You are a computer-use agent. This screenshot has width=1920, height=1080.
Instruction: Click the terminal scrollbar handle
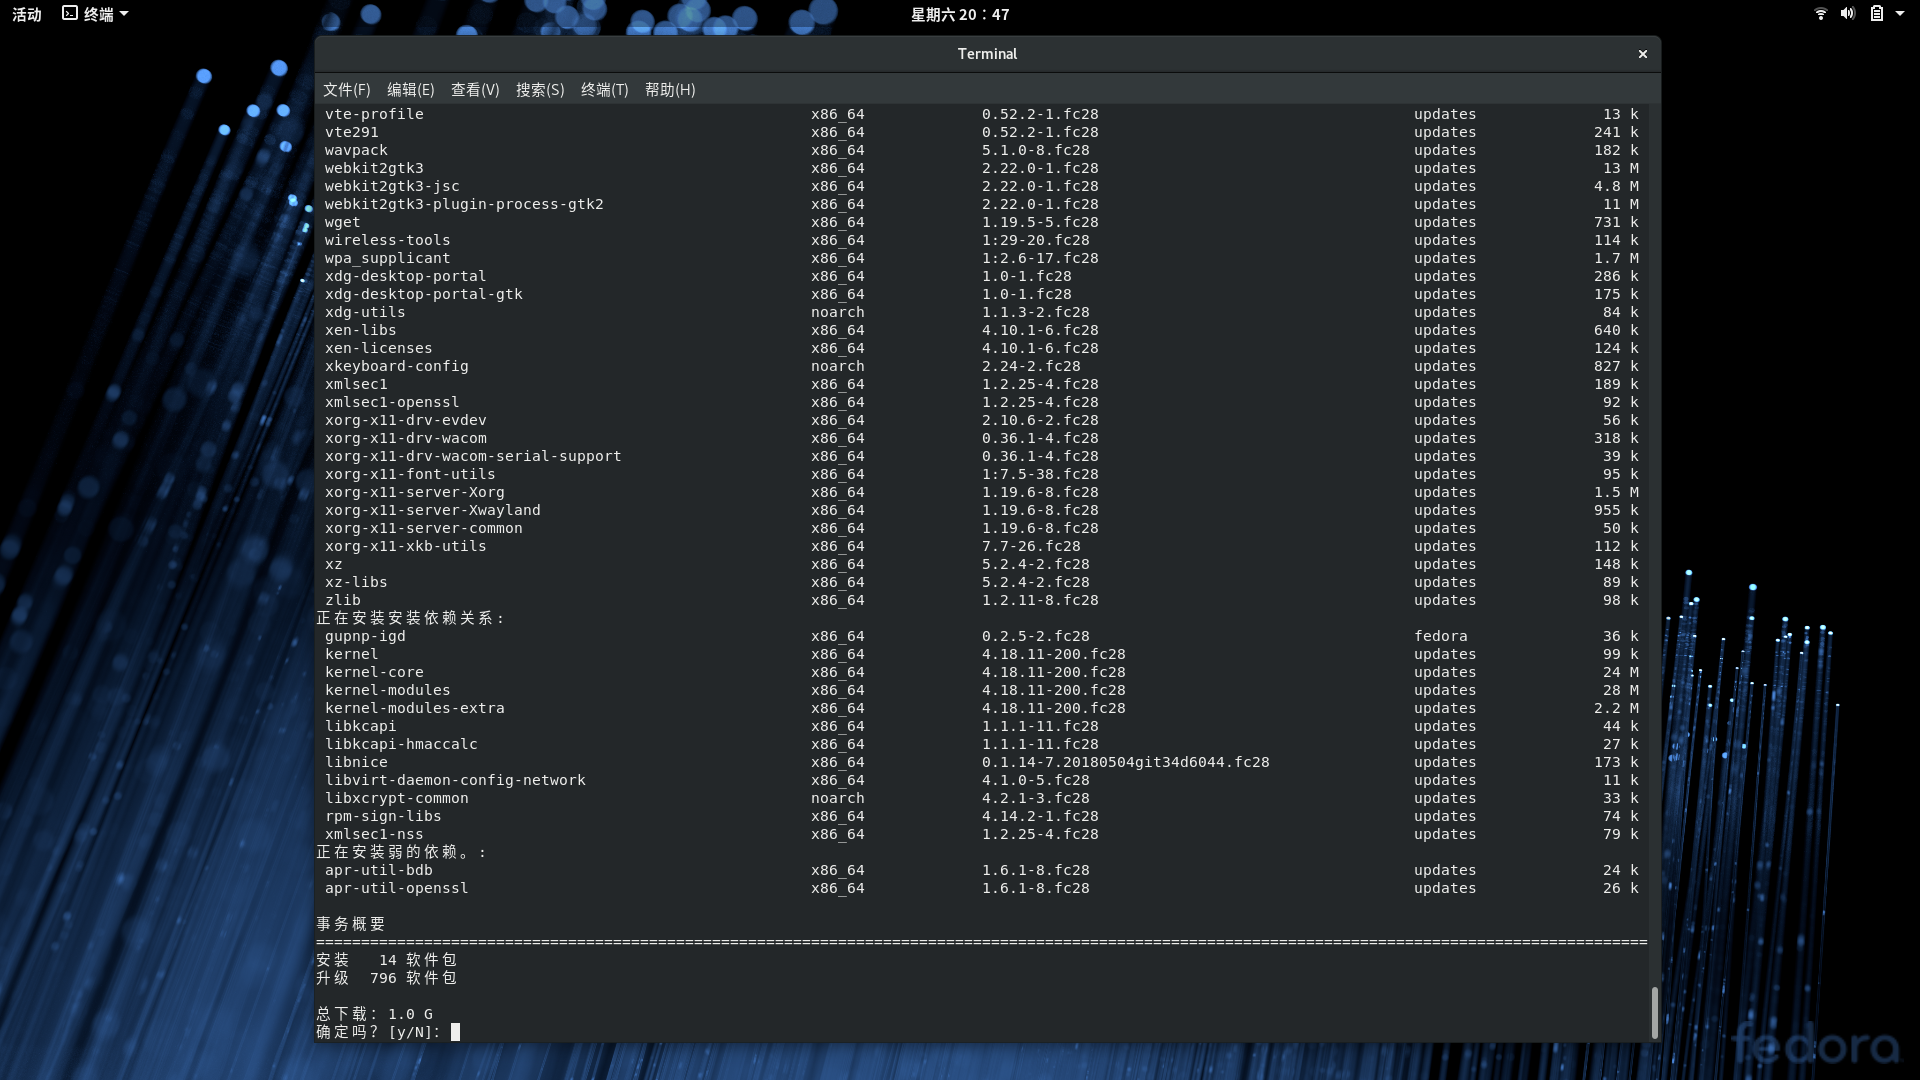pyautogui.click(x=1654, y=1012)
